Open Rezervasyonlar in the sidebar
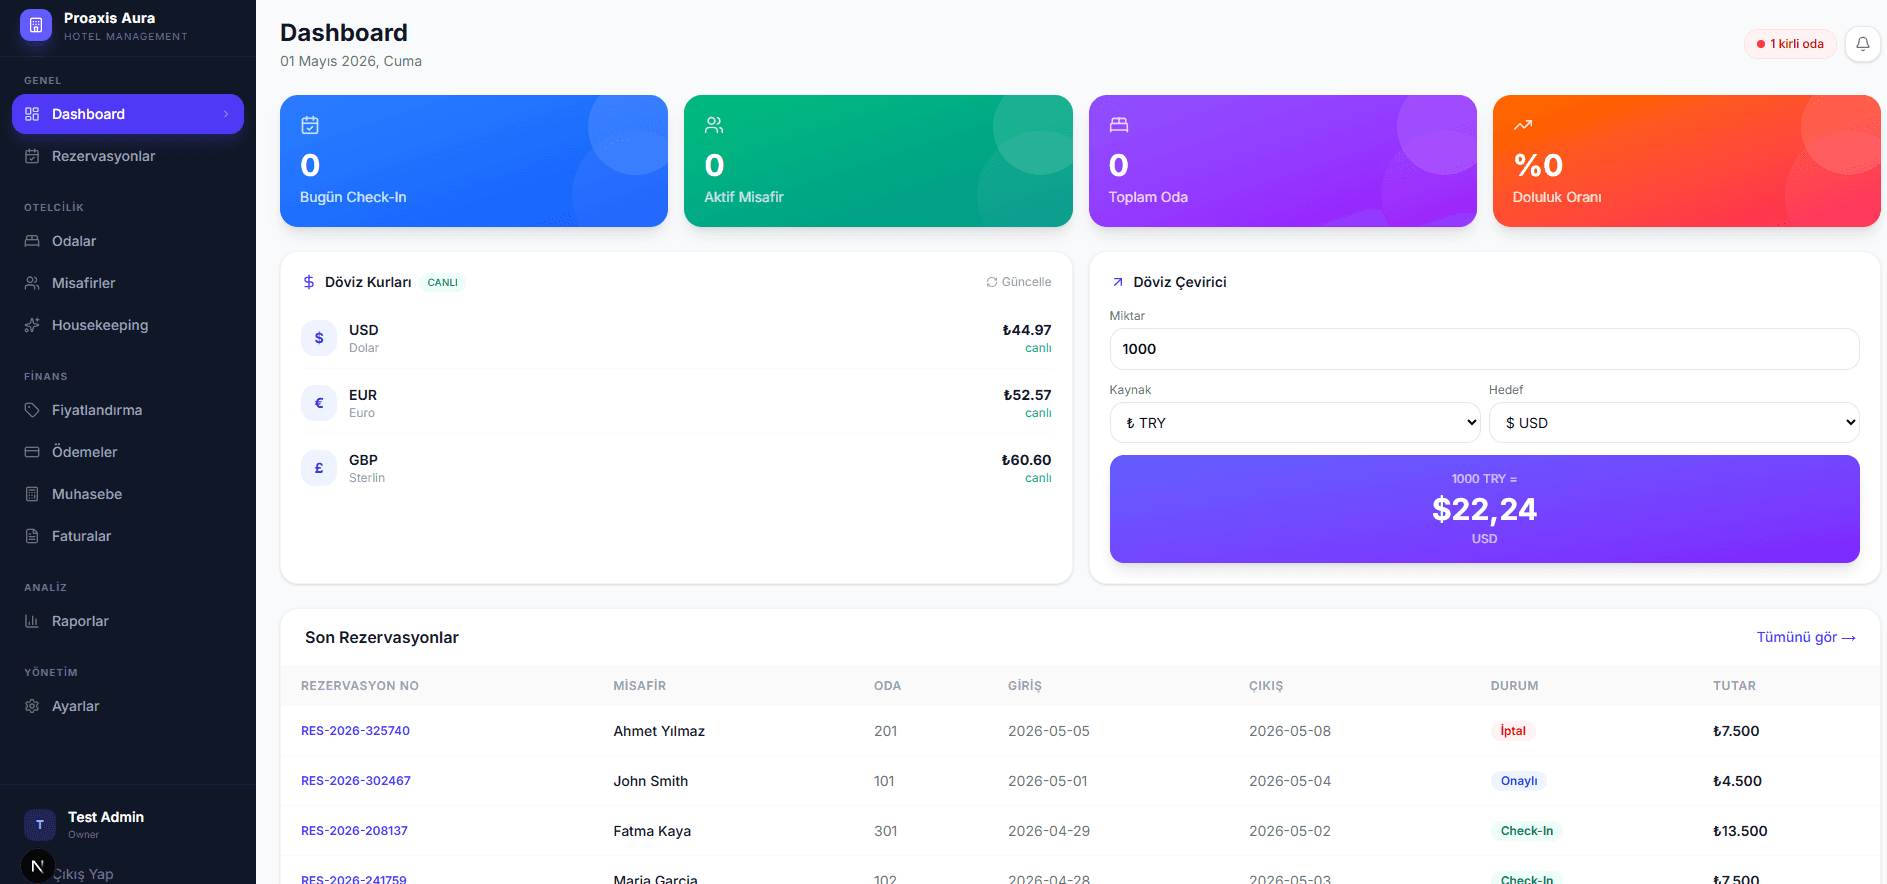The image size is (1887, 884). 128,156
